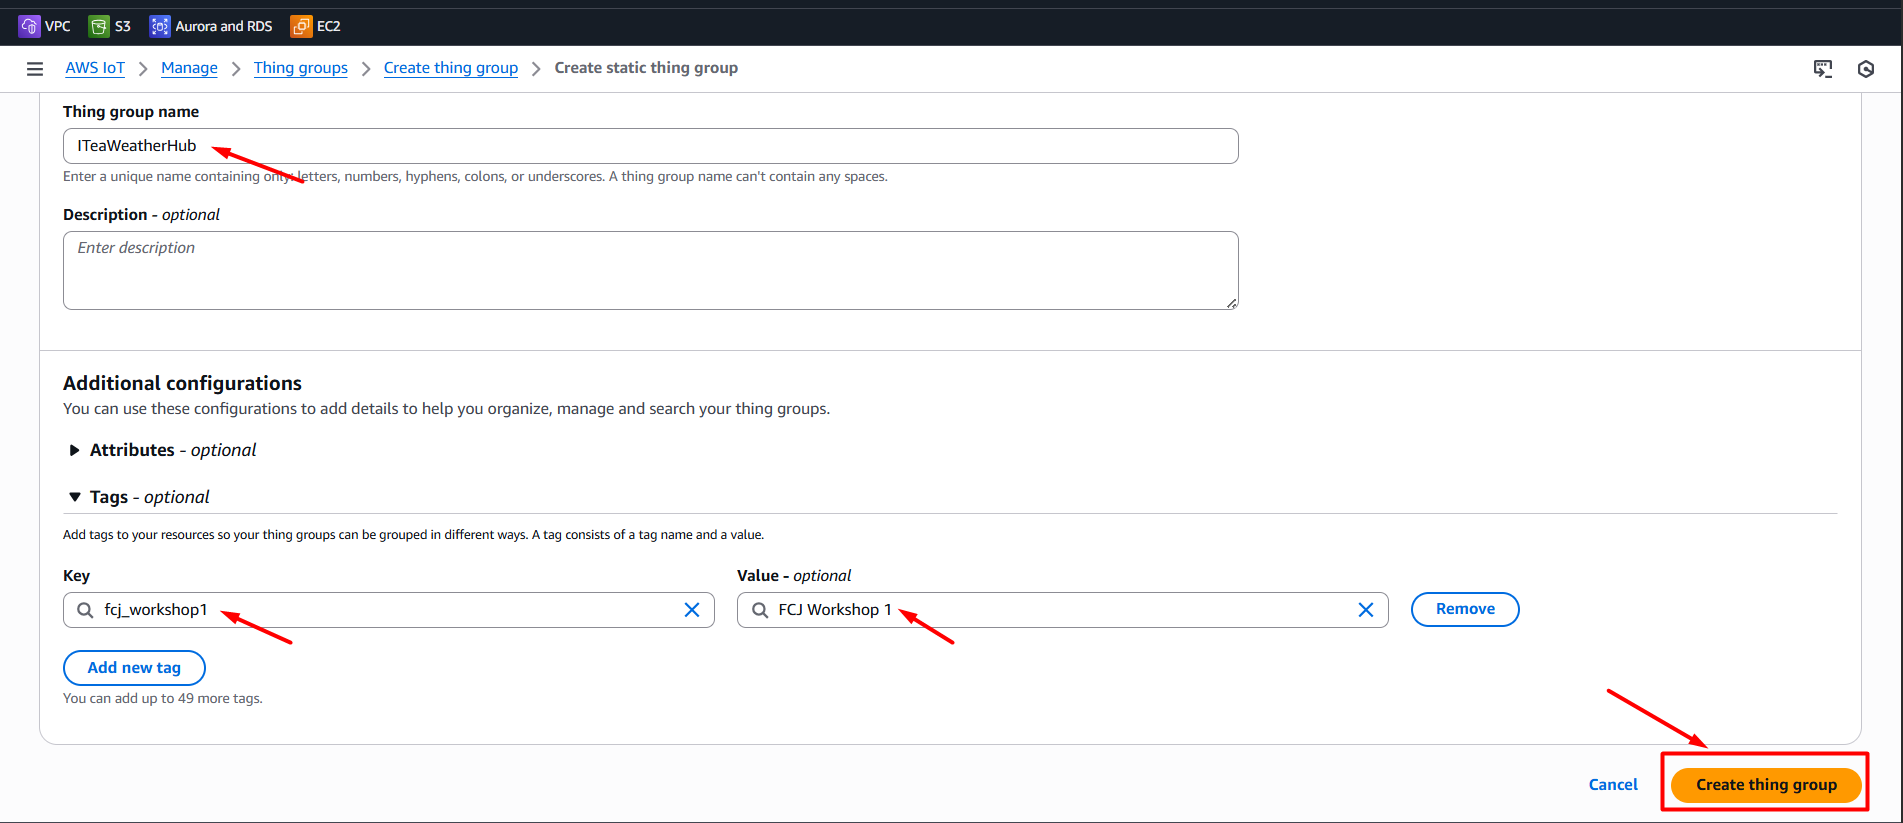This screenshot has height=823, width=1903.
Task: Remove the fcj_workshop1 tag
Action: [1465, 609]
